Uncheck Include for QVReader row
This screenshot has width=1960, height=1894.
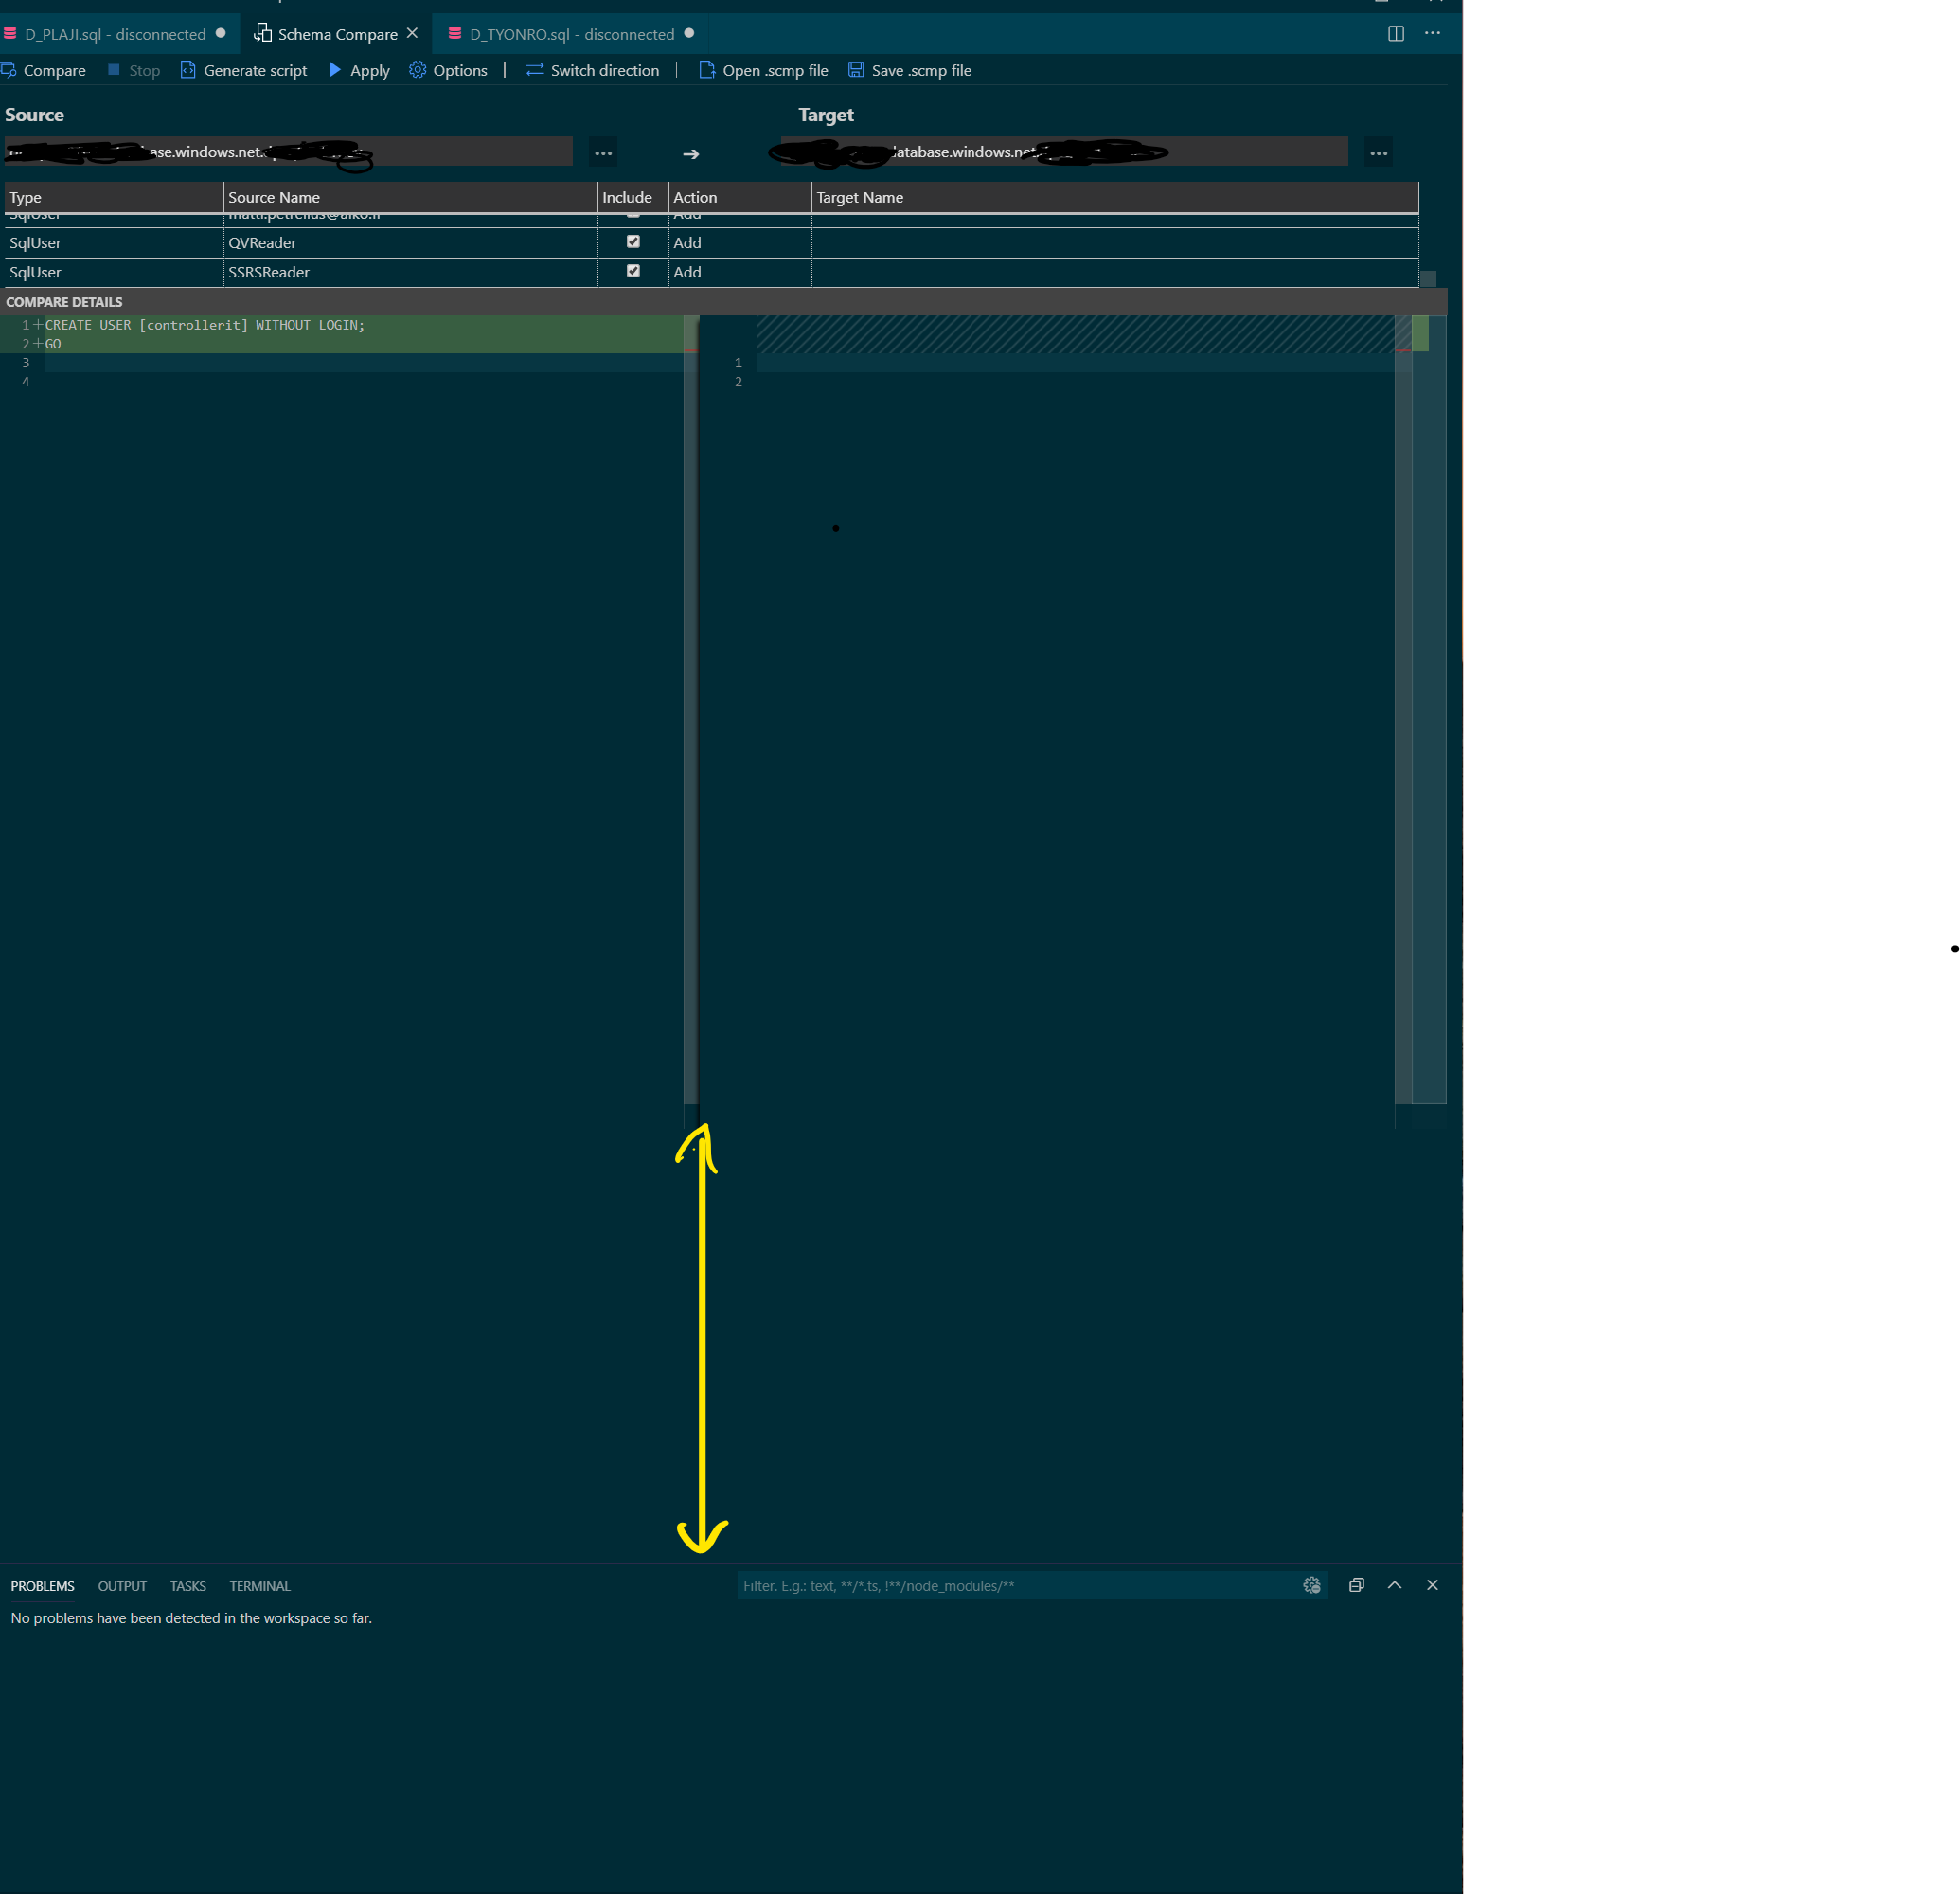click(633, 242)
